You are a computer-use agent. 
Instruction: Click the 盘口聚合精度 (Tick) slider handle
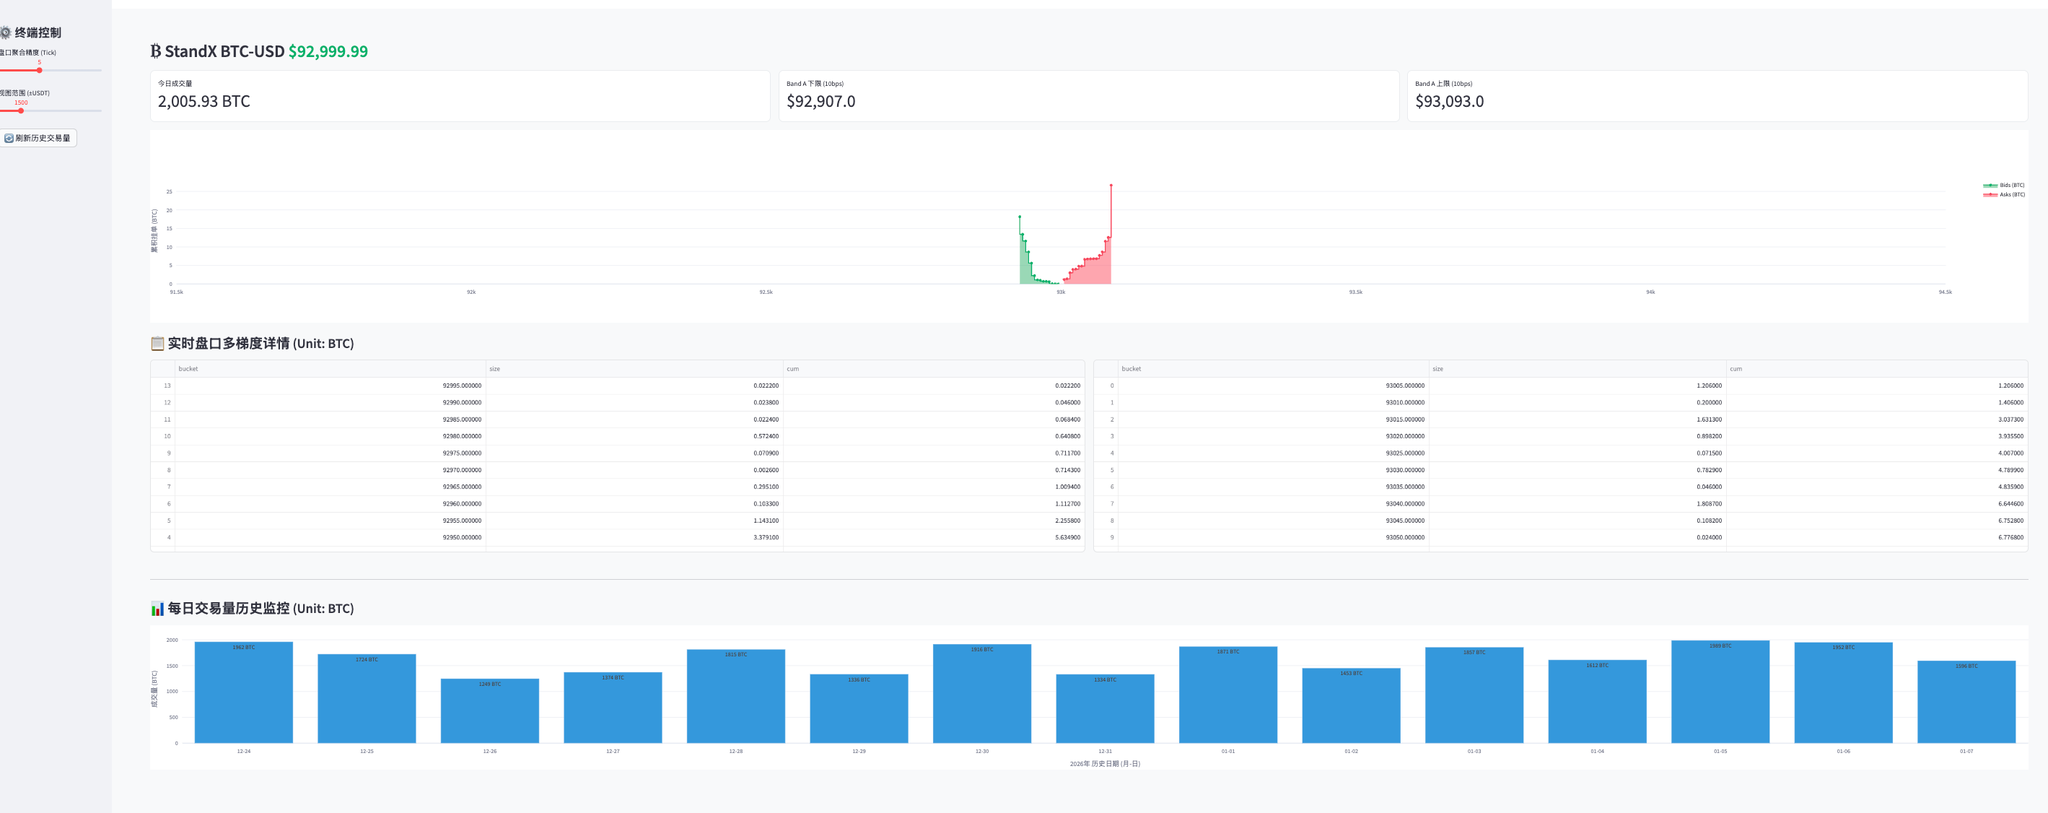tap(39, 70)
